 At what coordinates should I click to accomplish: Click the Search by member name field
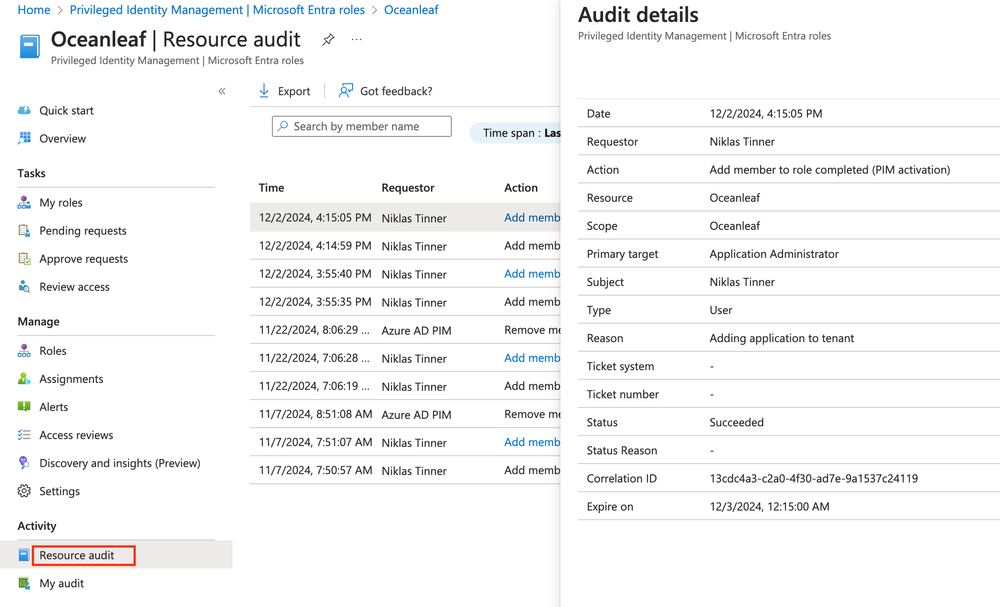[361, 126]
